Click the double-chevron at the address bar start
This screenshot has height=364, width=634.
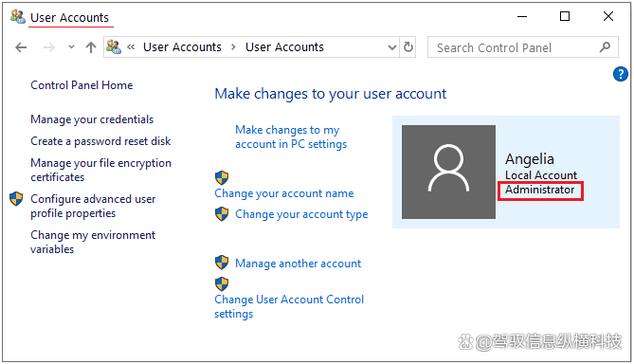tap(131, 47)
